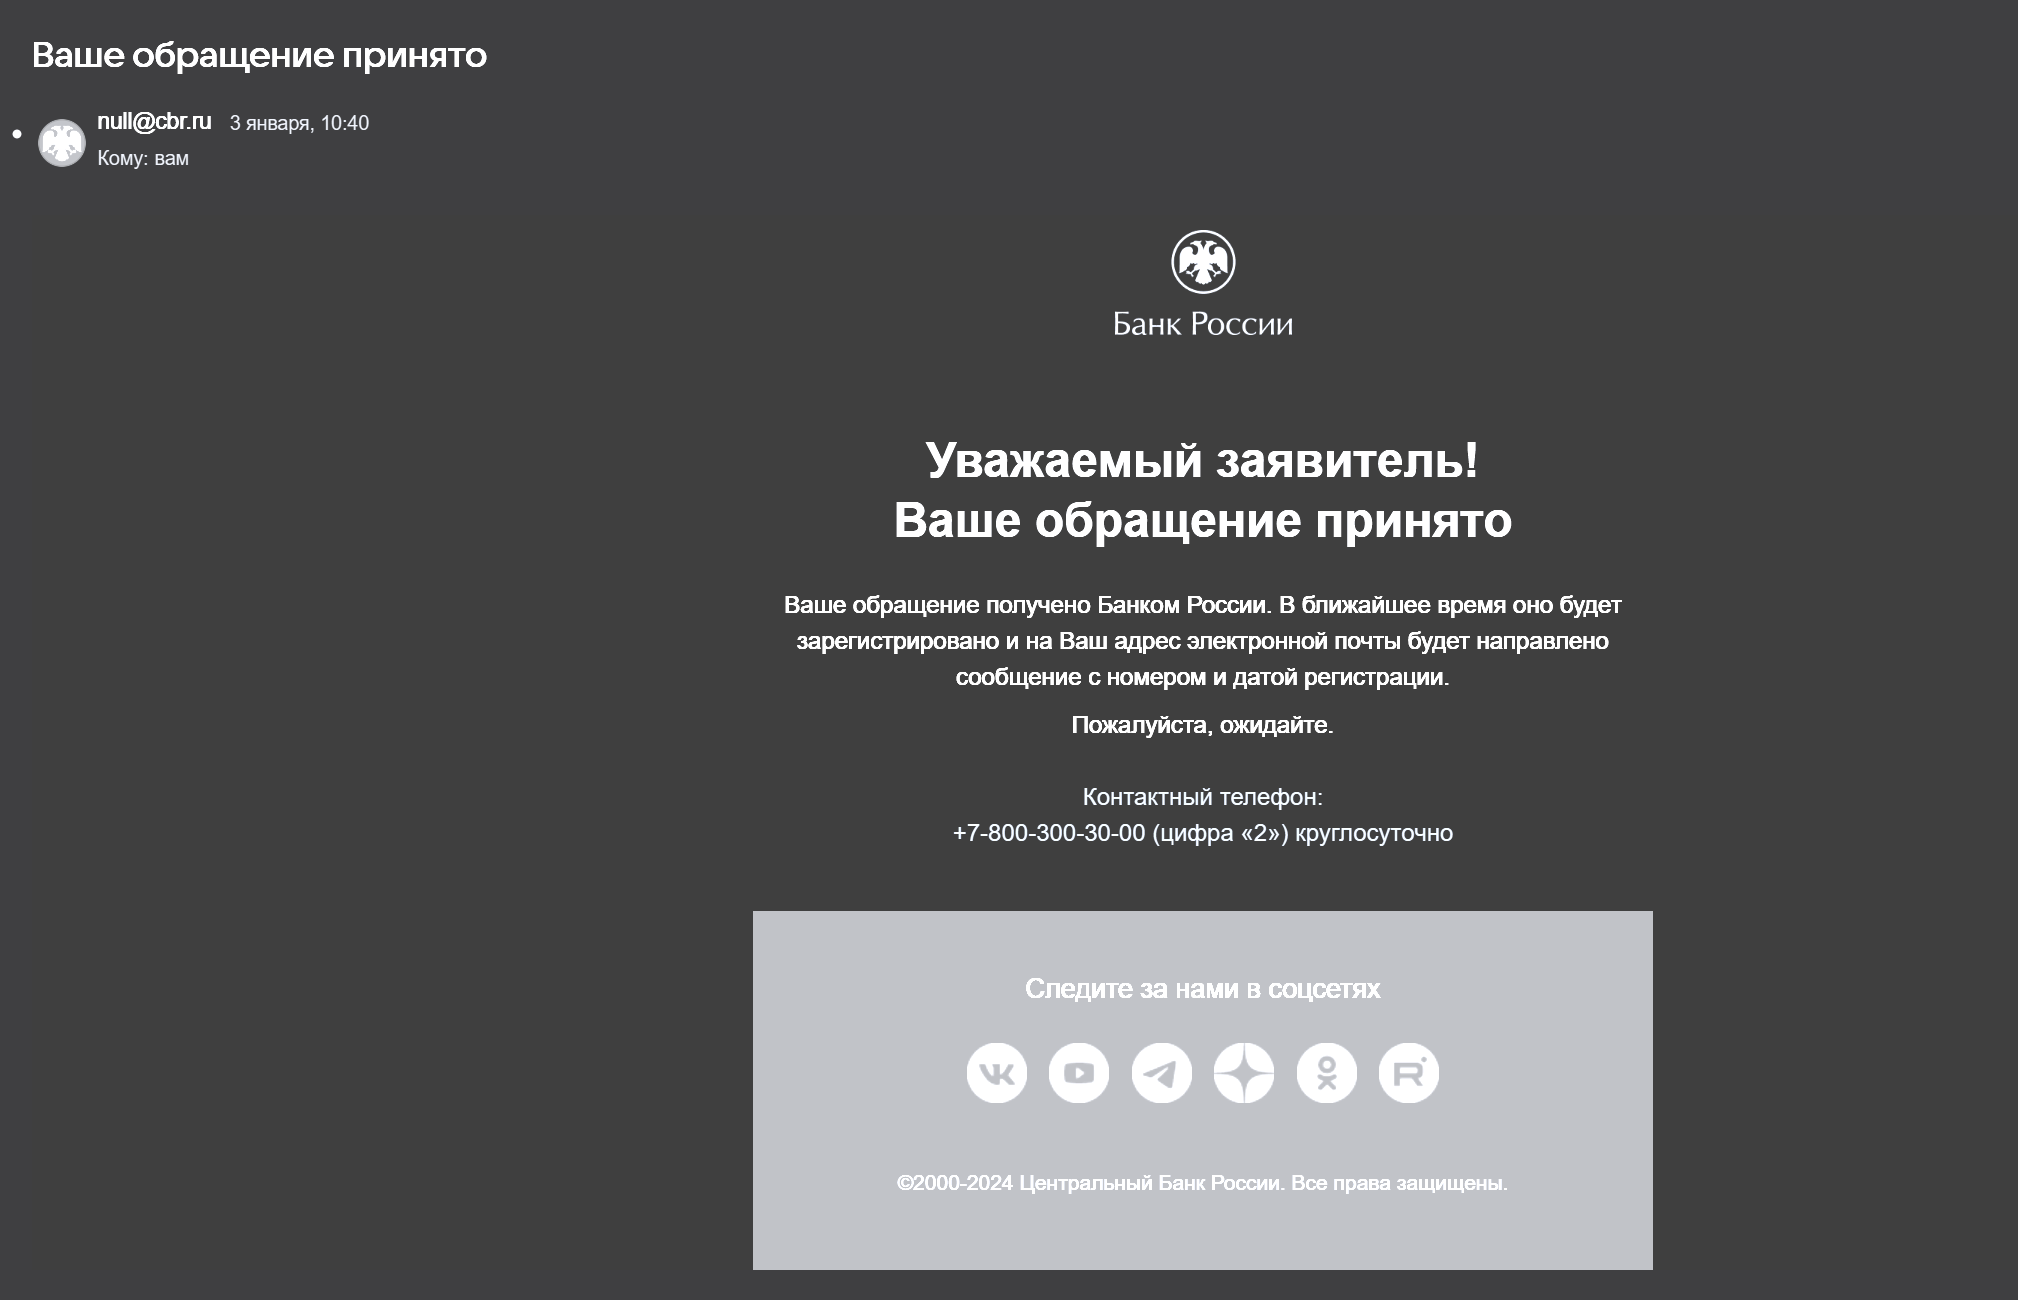Image resolution: width=2018 pixels, height=1300 pixels.
Task: Open the VK social network icon
Action: click(996, 1073)
